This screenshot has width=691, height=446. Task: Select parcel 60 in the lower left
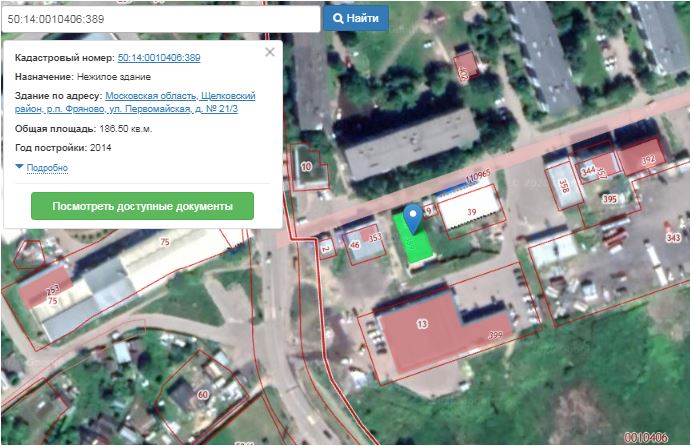tap(203, 394)
